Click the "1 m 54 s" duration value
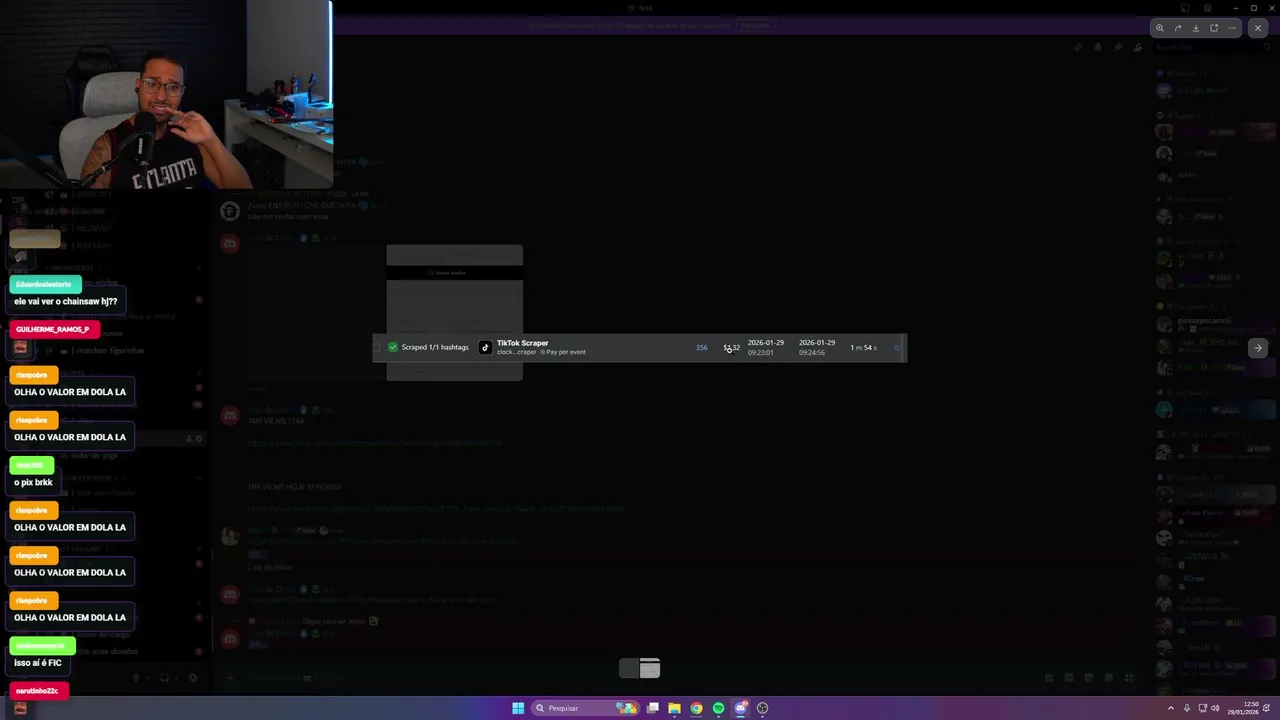Image resolution: width=1280 pixels, height=720 pixels. [863, 347]
